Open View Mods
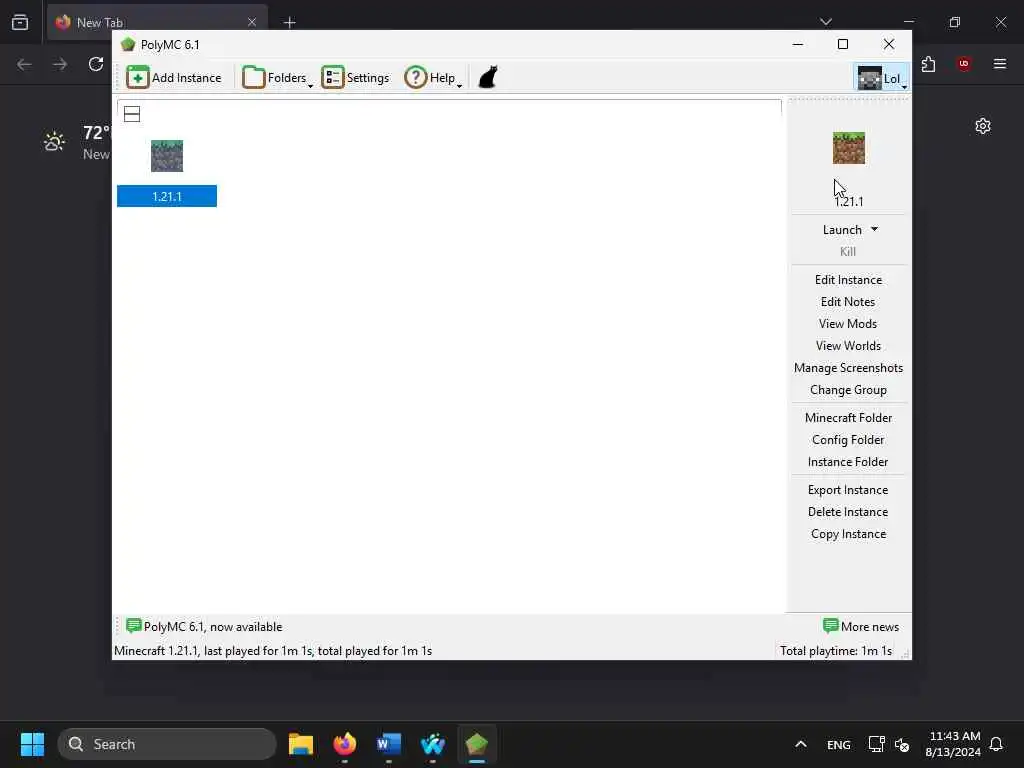Screen dimensions: 1024x768 click(848, 324)
